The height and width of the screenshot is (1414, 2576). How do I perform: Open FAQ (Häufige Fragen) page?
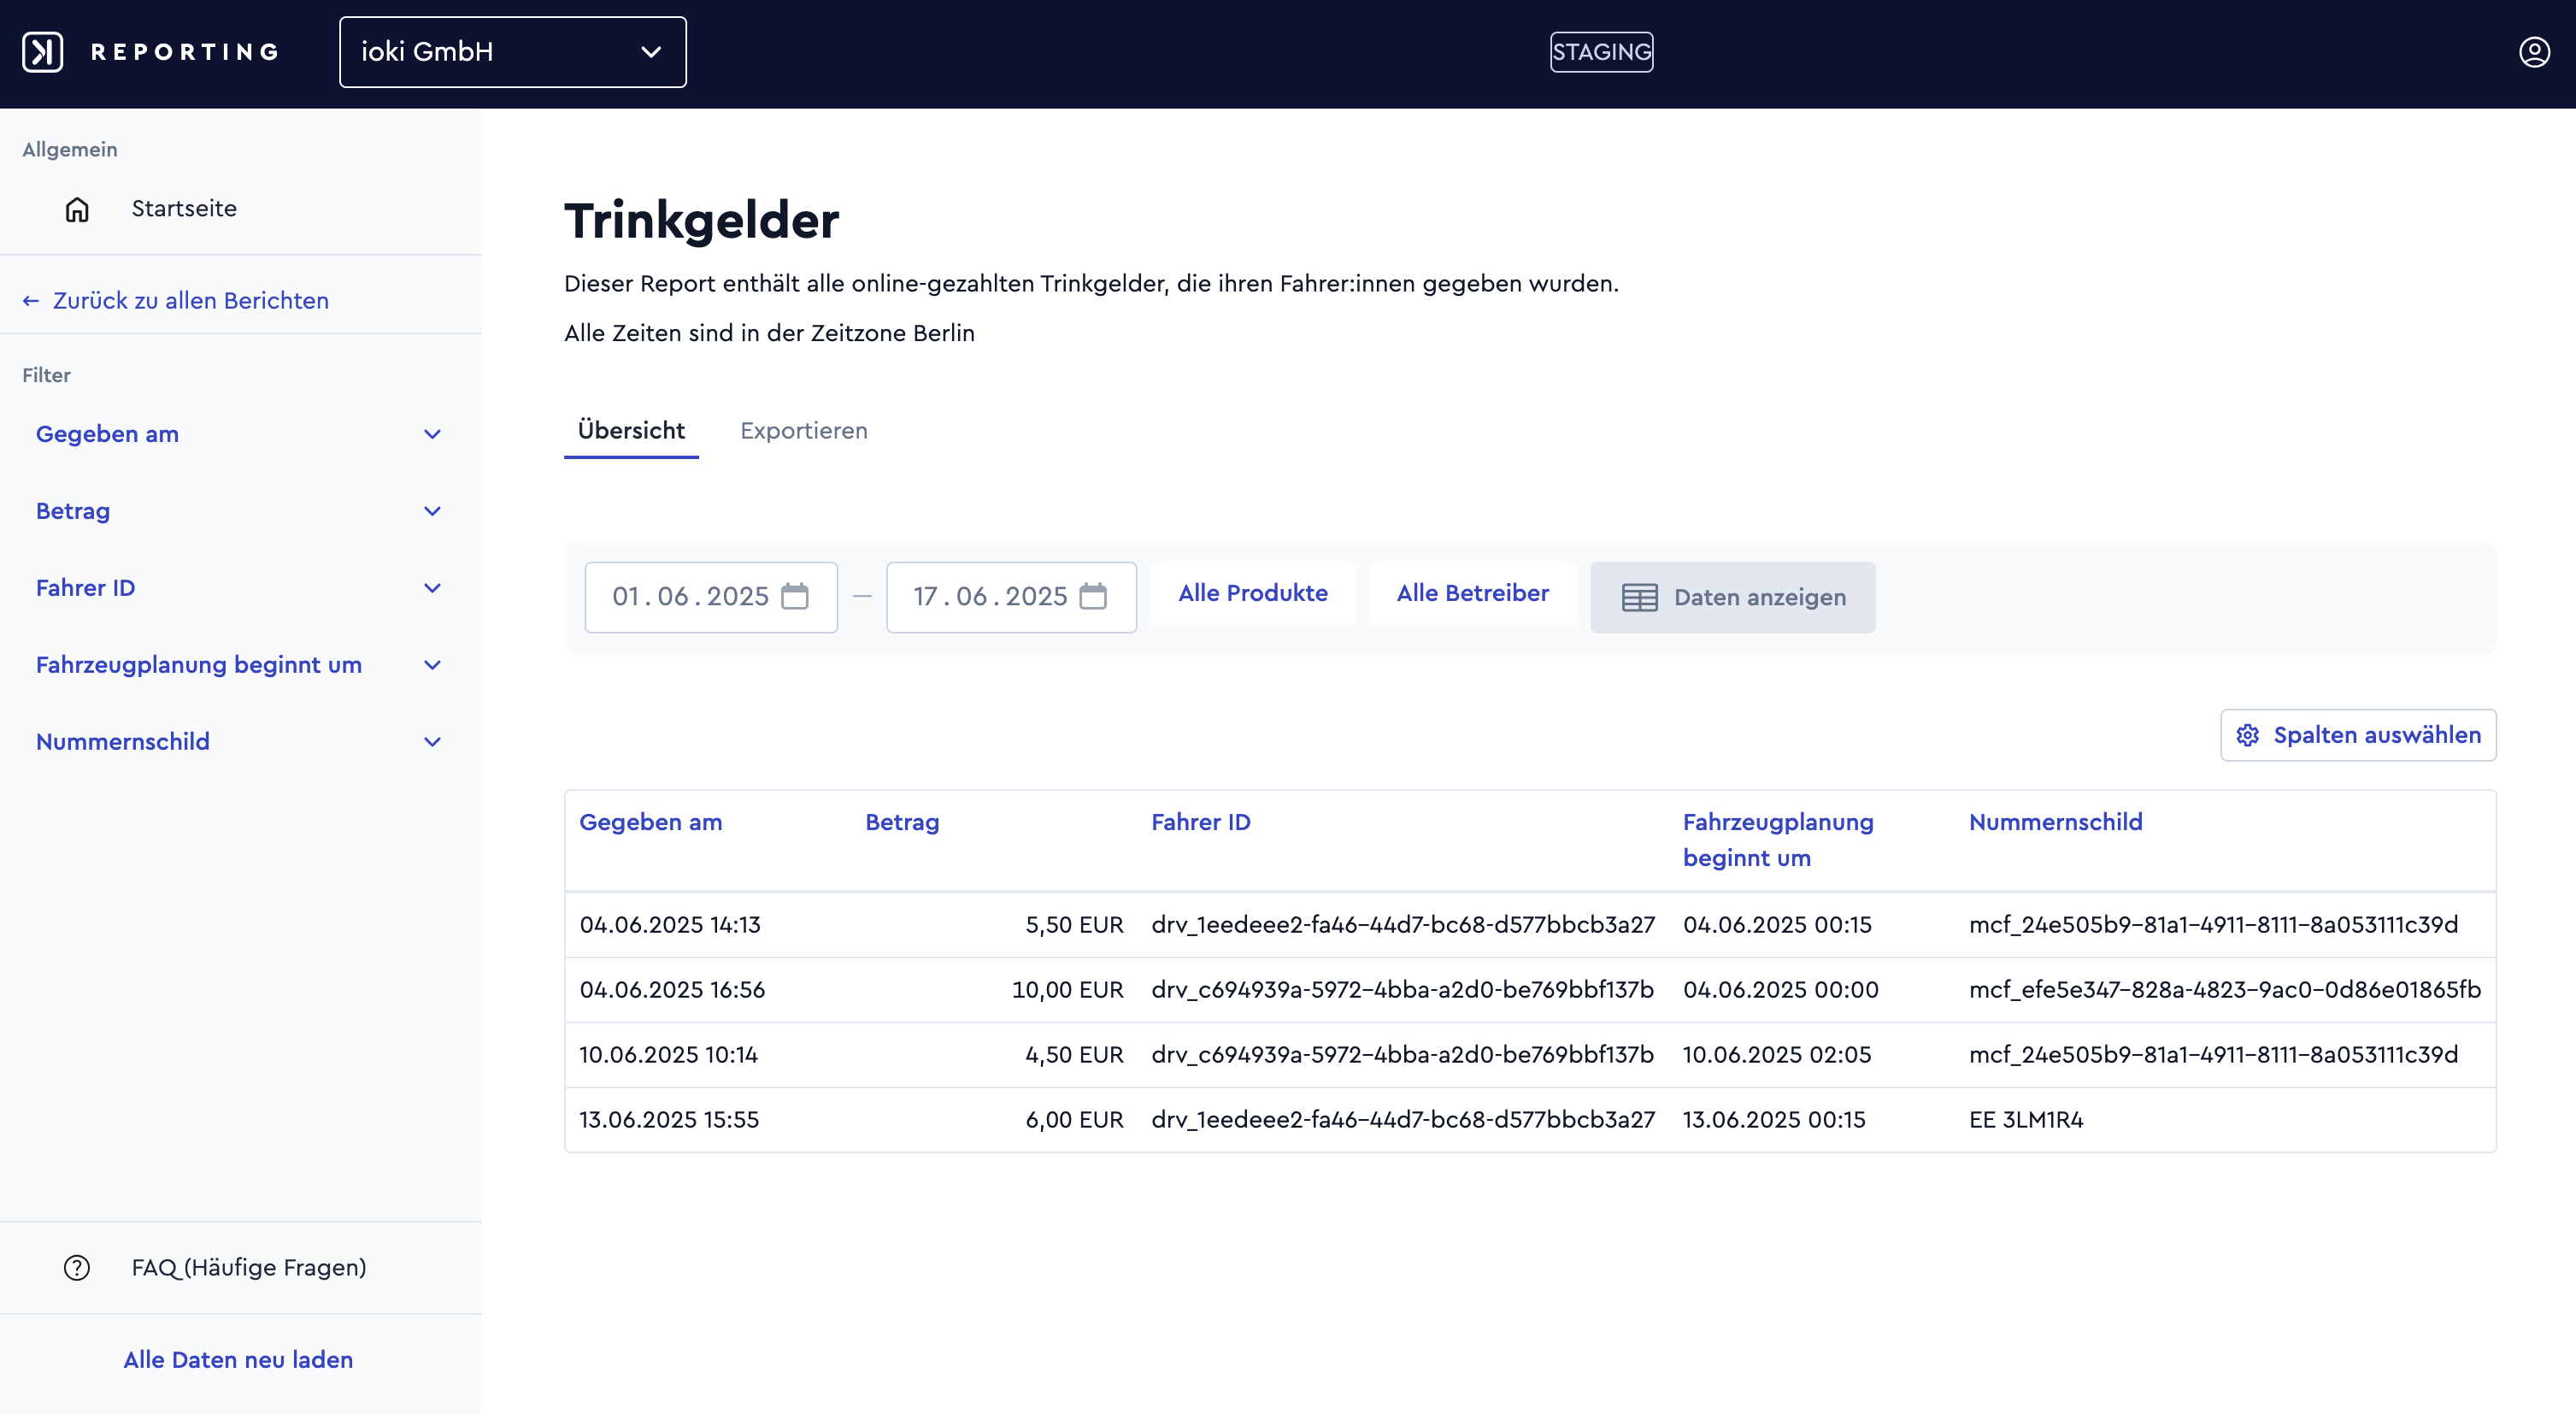[249, 1267]
